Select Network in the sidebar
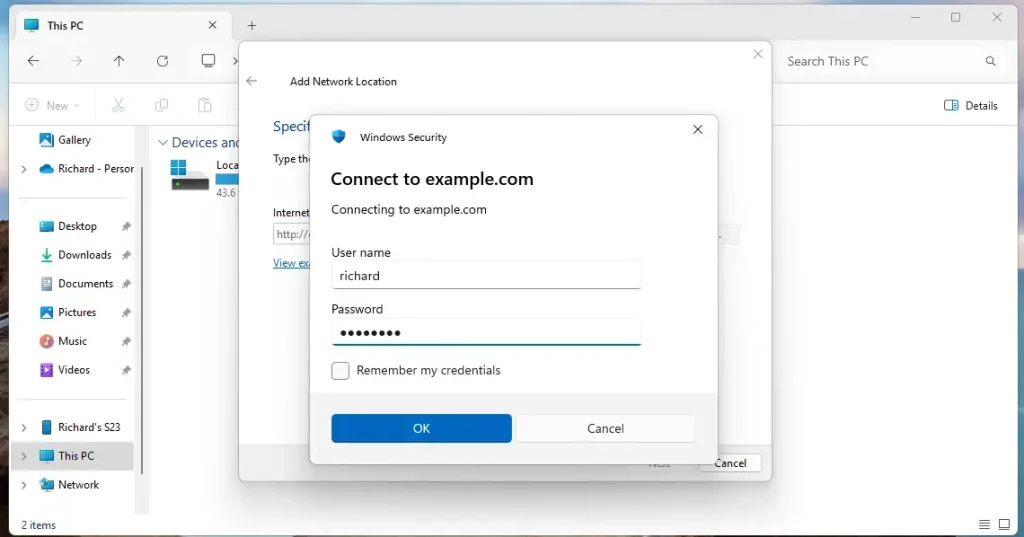Viewport: 1024px width, 537px height. click(x=78, y=485)
